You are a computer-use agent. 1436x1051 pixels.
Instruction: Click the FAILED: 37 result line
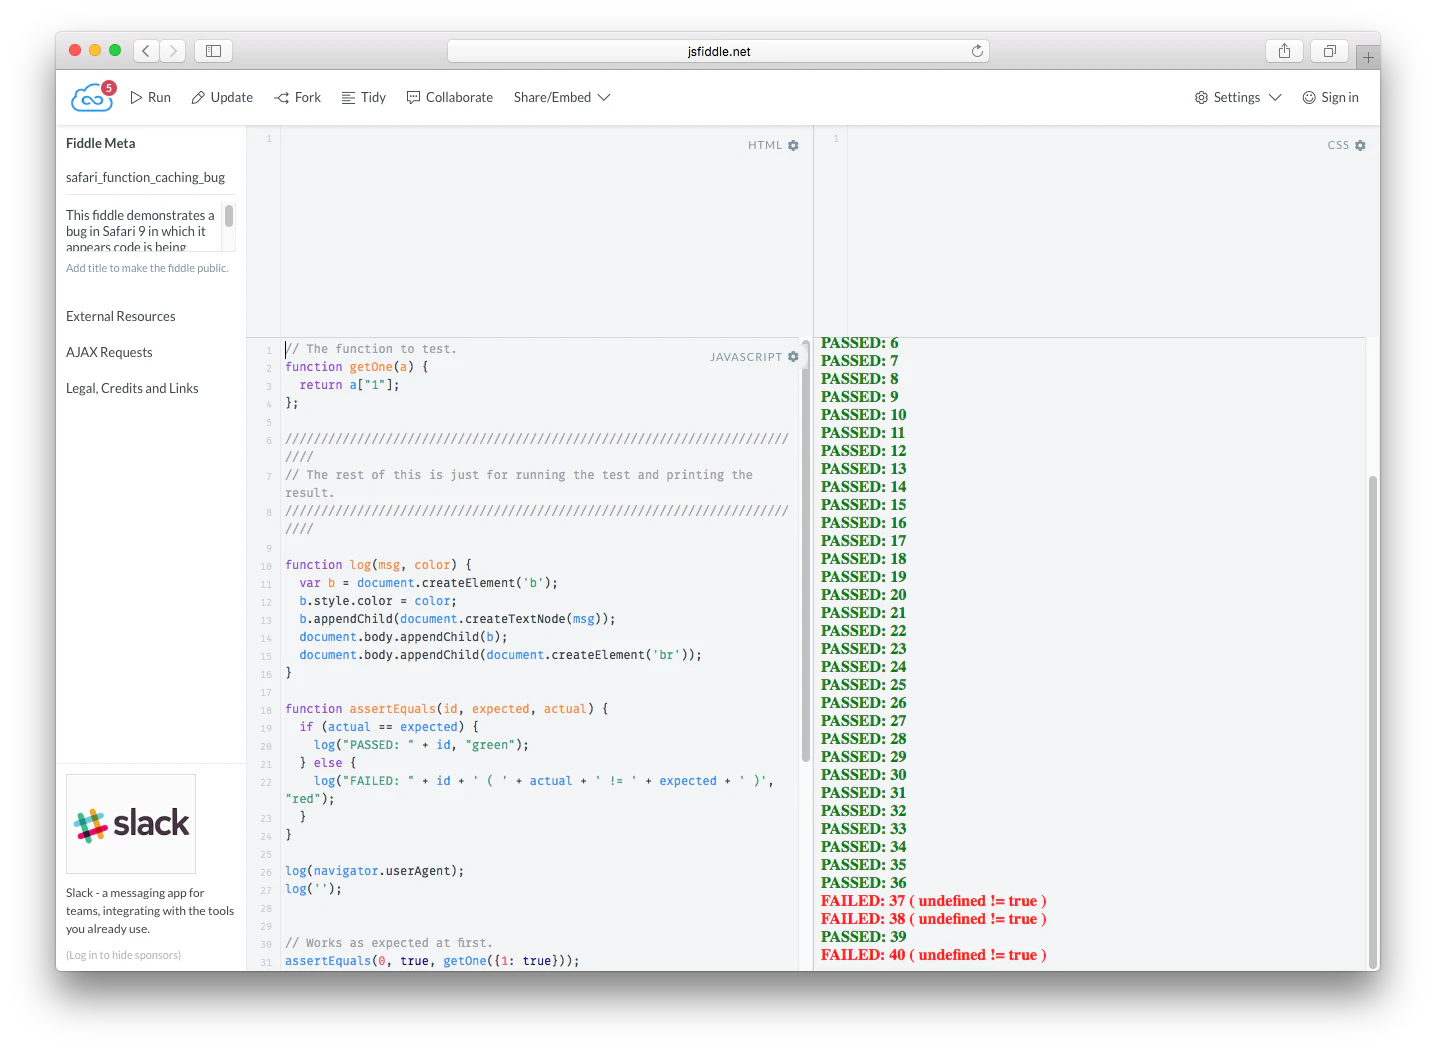tap(934, 901)
